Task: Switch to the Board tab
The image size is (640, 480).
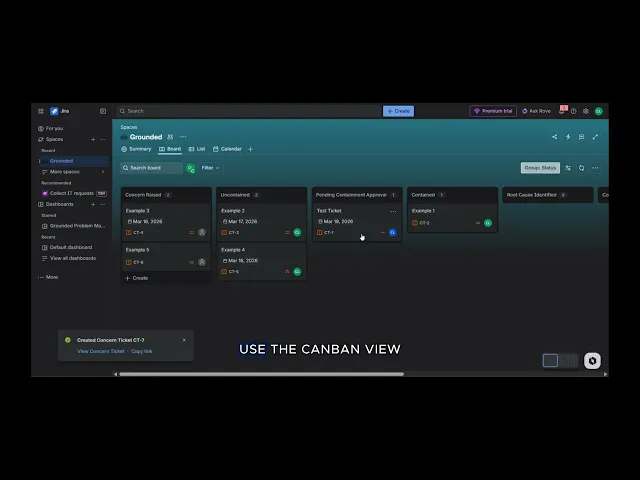Action: tap(170, 149)
